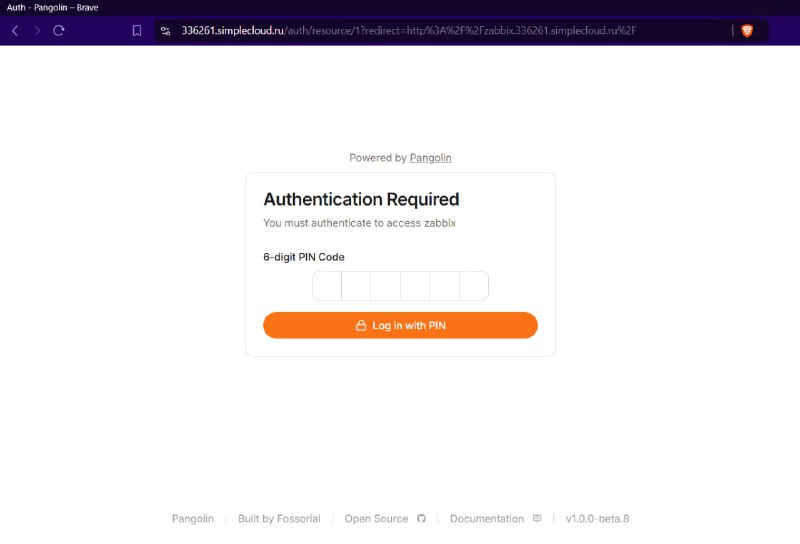This screenshot has width=800, height=544.
Task: Open site settings icon in address bar
Action: point(165,31)
